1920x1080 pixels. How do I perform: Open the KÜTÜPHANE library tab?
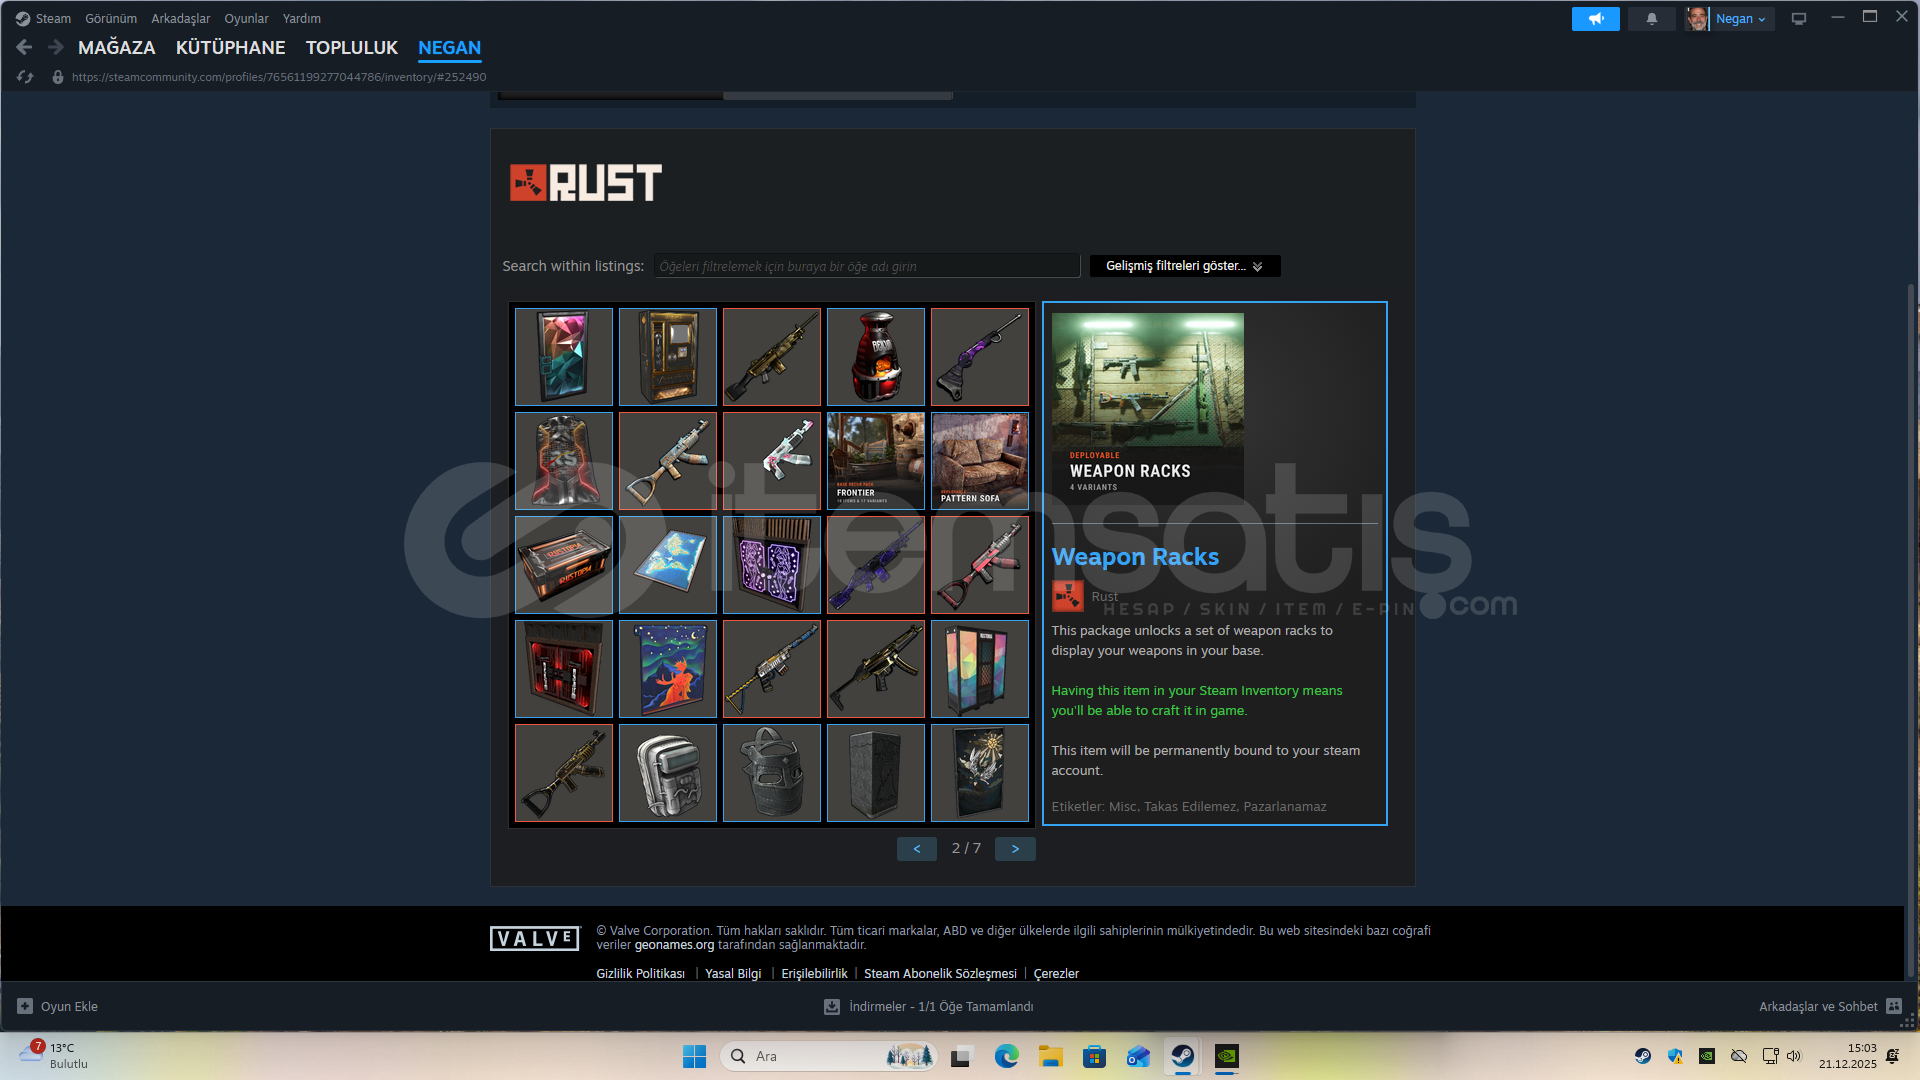point(230,47)
